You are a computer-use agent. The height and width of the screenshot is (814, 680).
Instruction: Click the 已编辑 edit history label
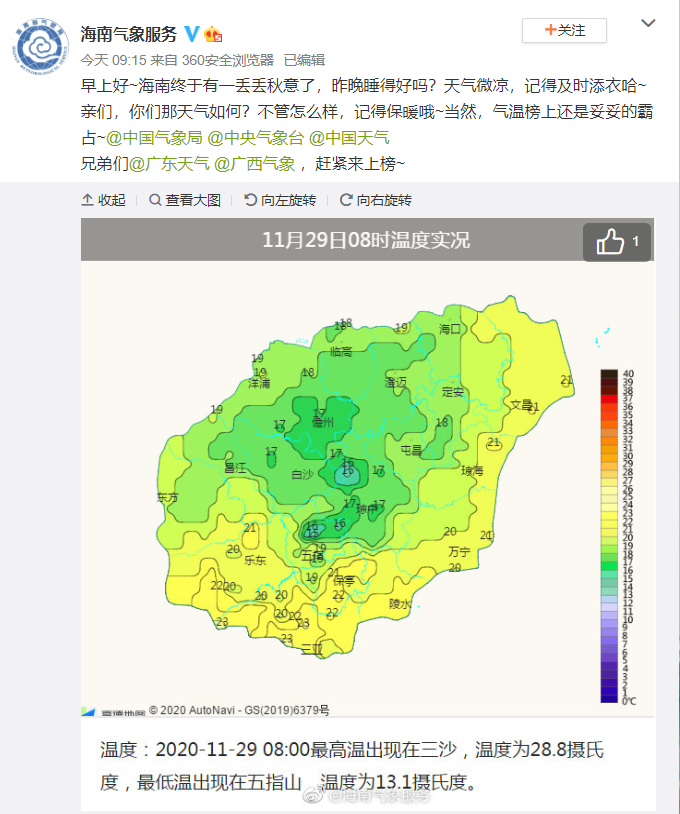click(304, 60)
